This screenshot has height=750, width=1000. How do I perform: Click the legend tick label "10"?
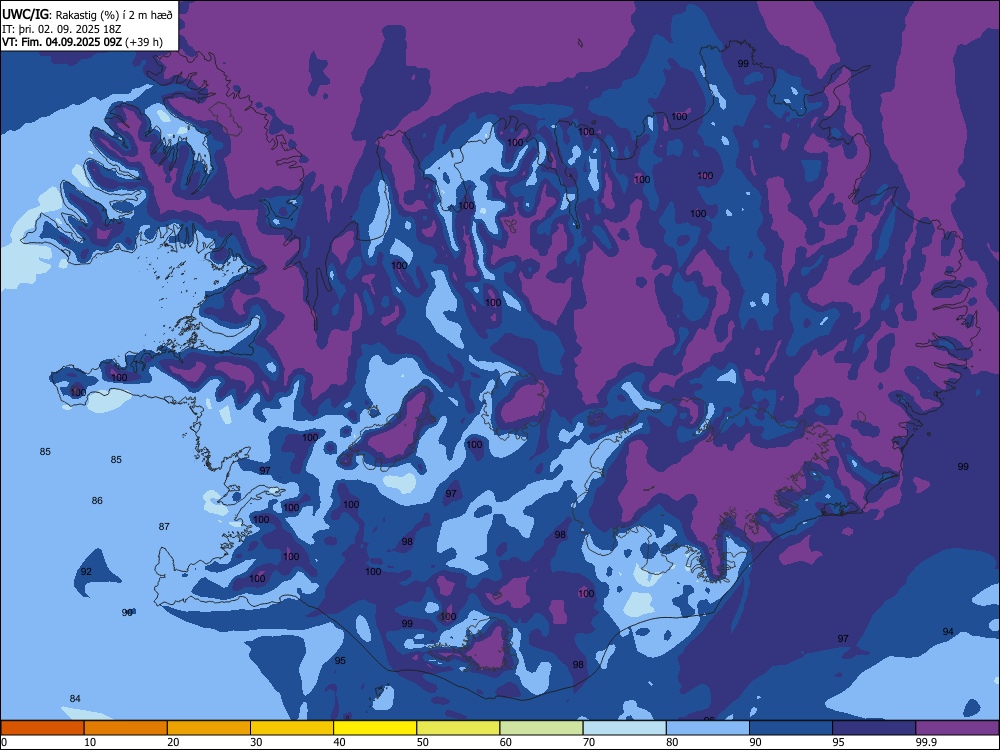pos(90,742)
